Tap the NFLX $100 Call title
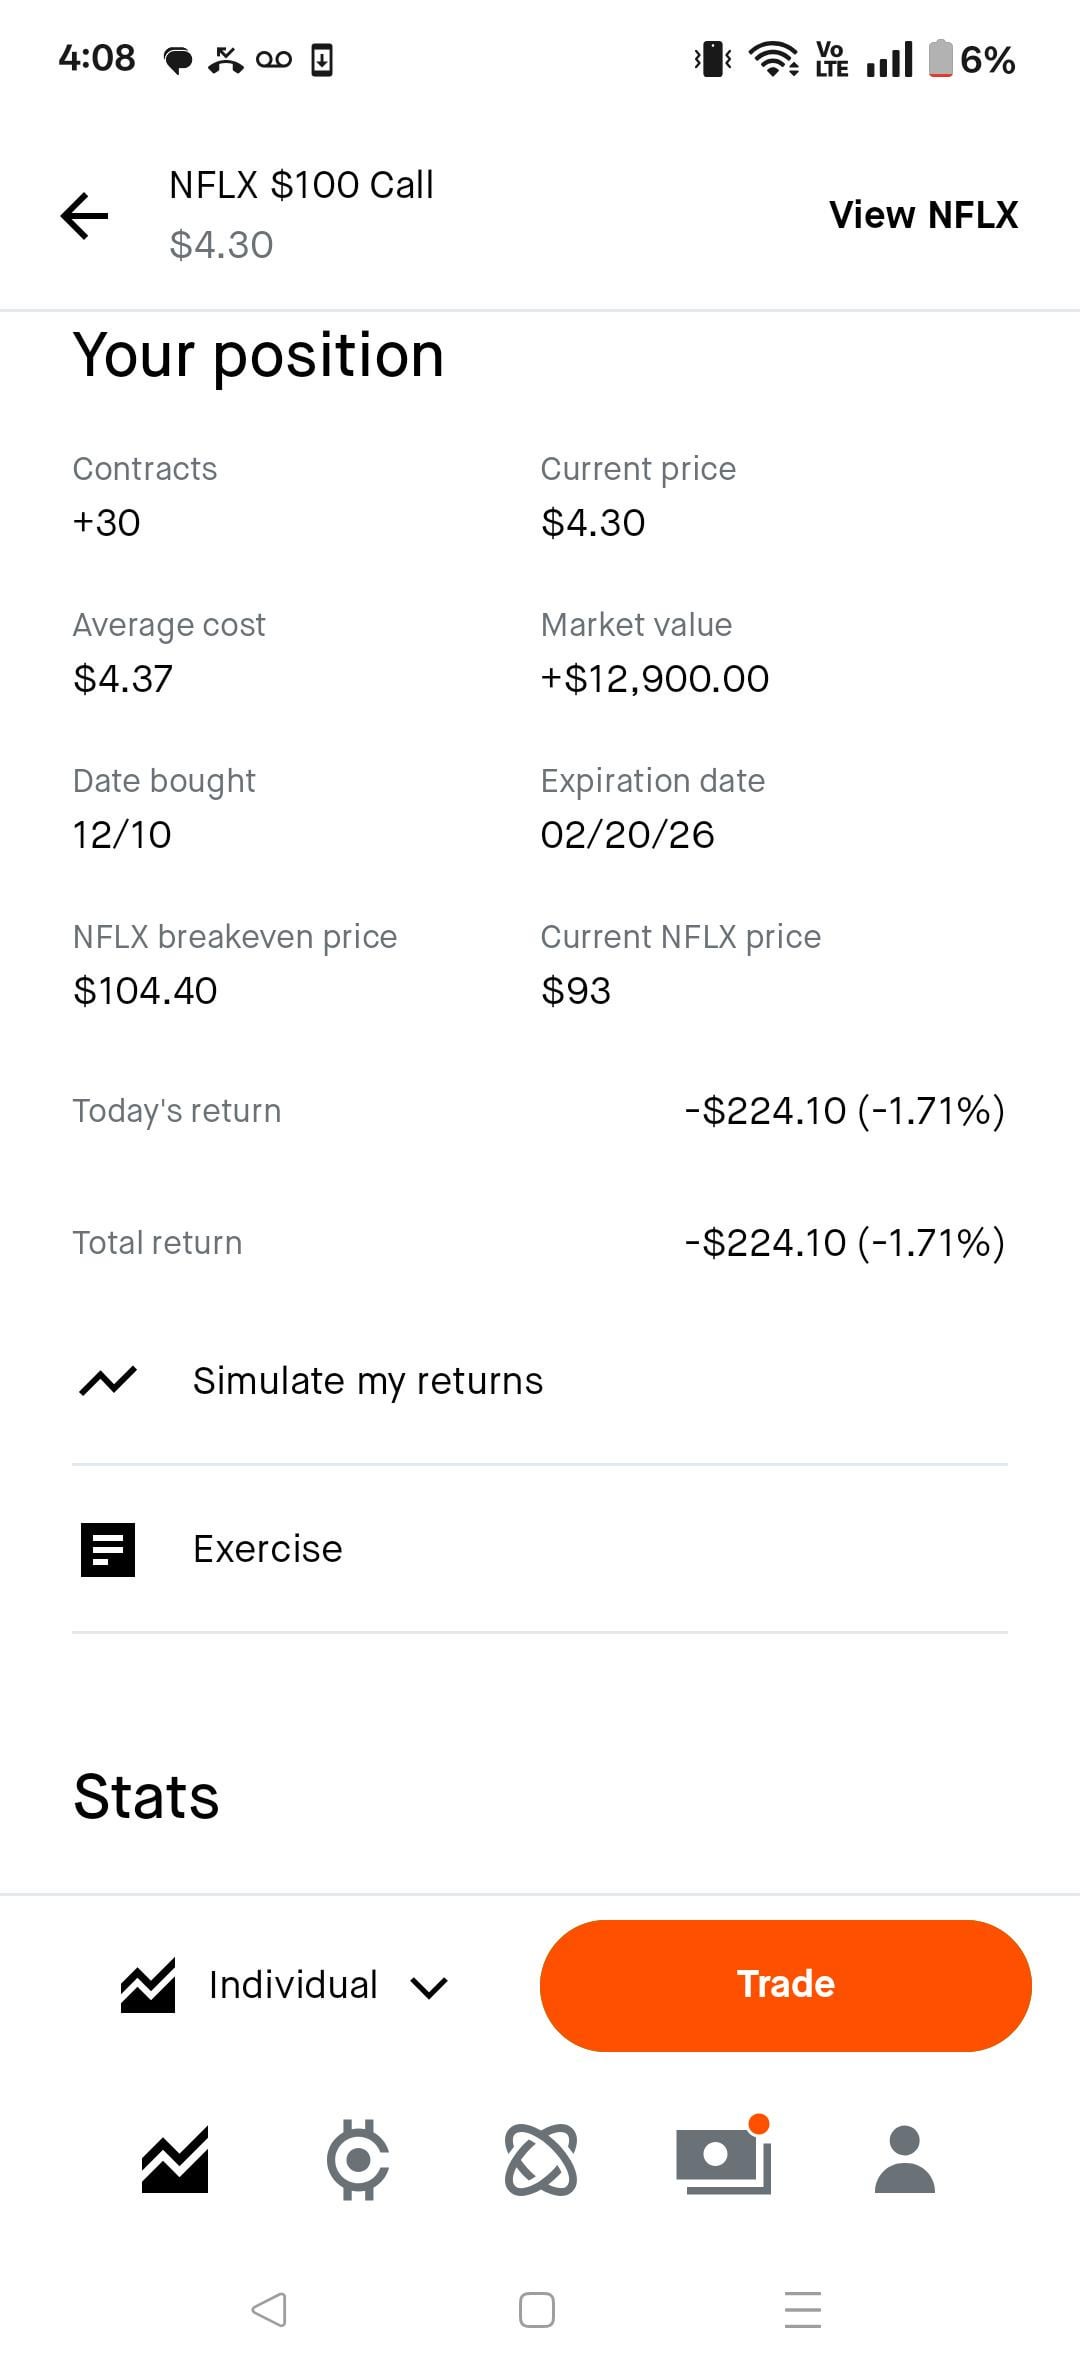Image resolution: width=1080 pixels, height=2376 pixels. click(301, 185)
